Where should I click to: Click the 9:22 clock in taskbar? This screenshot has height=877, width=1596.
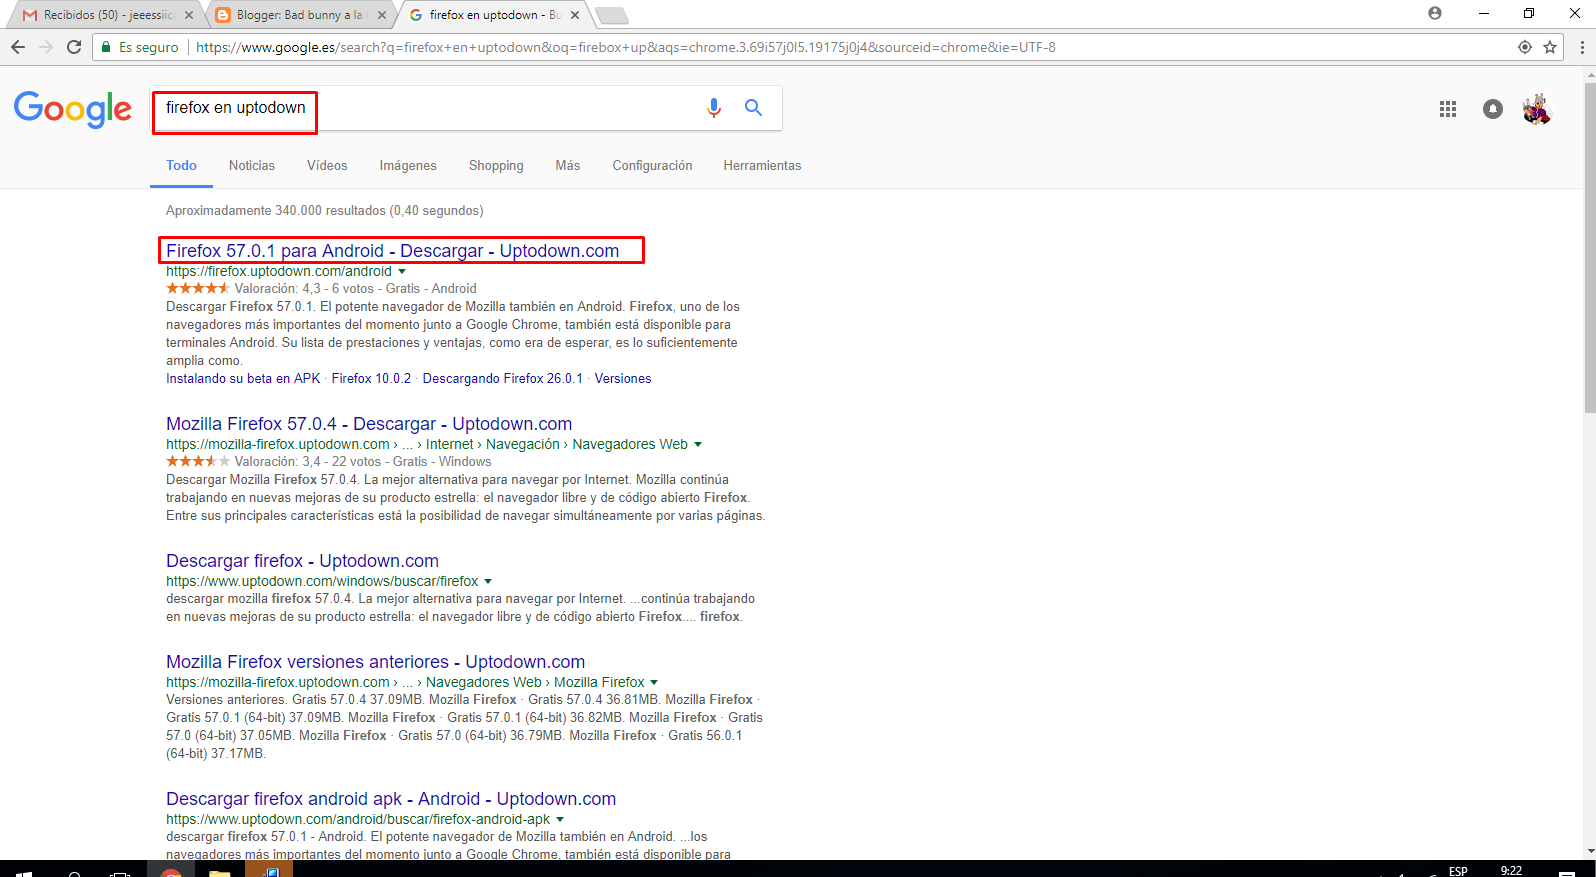coord(1511,870)
